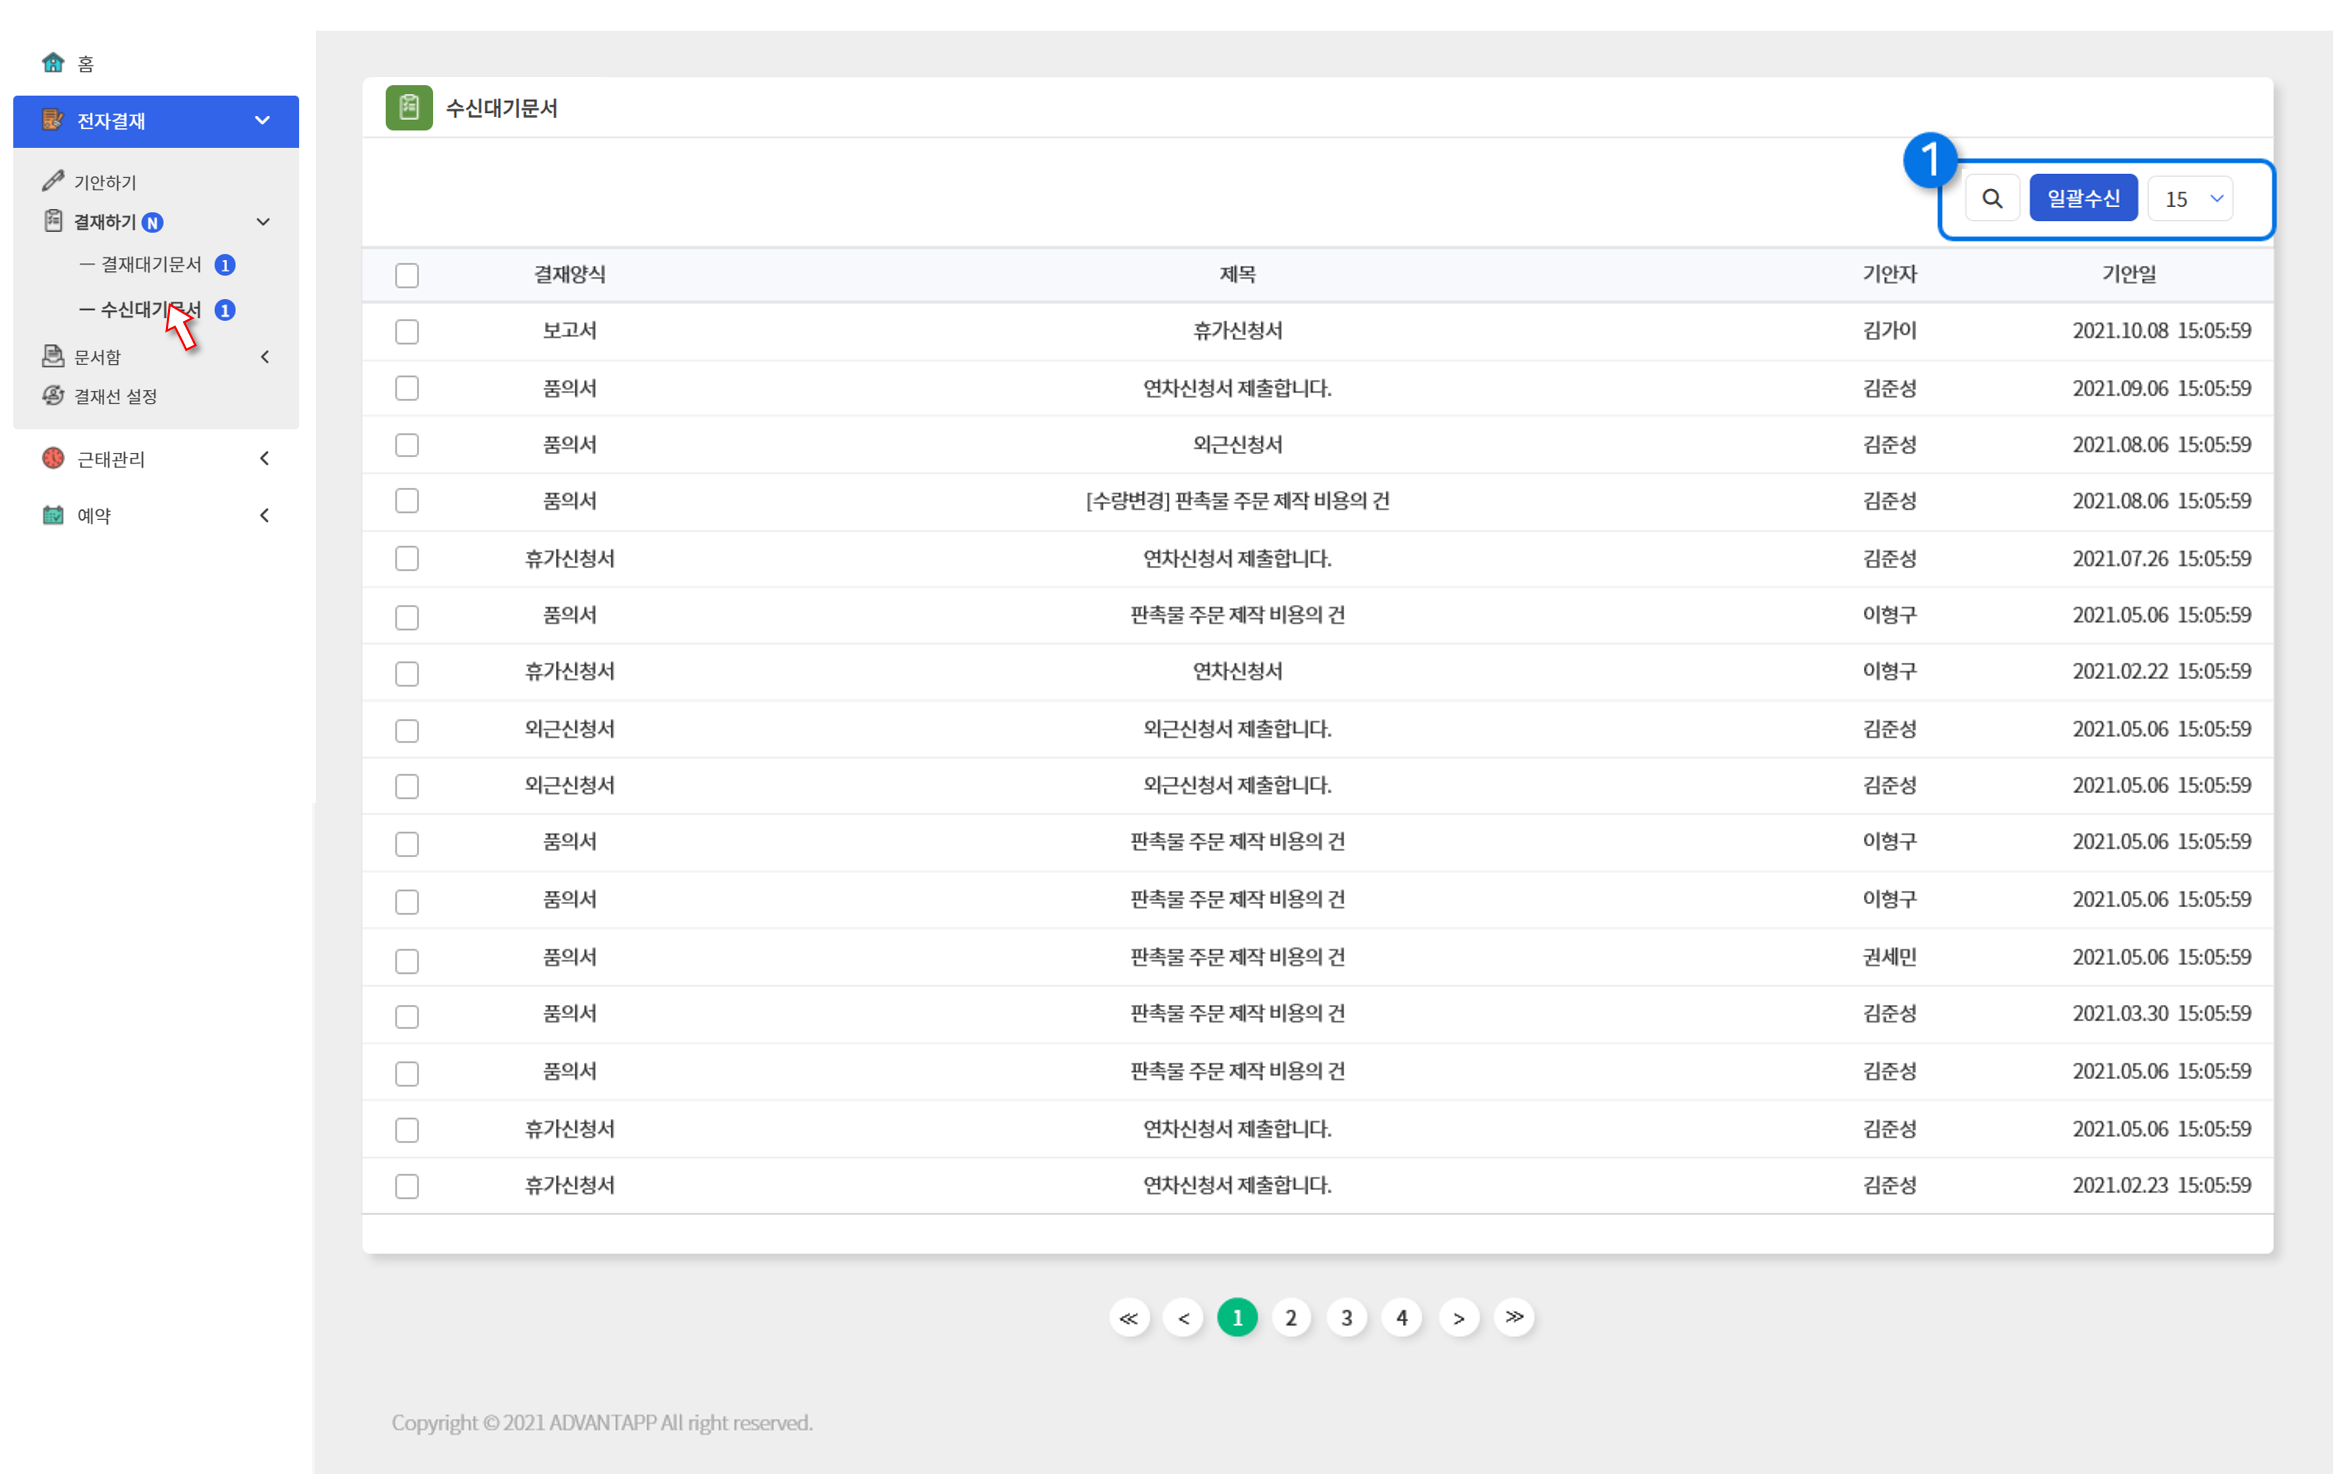The width and height of the screenshot is (2333, 1474).
Task: Click the 전자결재 menu icon
Action: click(x=53, y=120)
